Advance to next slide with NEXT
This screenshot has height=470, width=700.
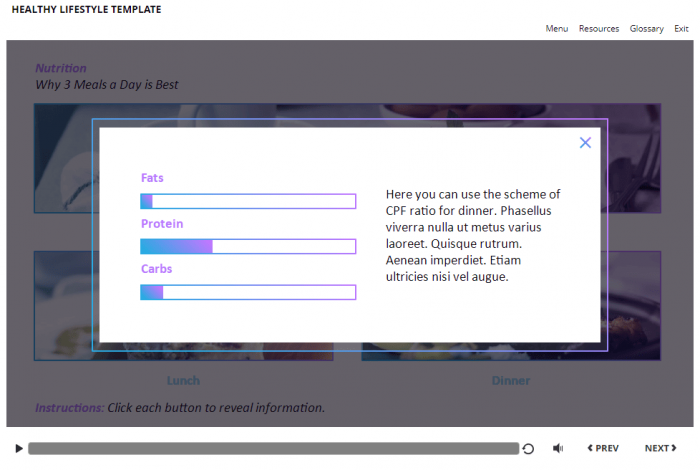tap(660, 449)
